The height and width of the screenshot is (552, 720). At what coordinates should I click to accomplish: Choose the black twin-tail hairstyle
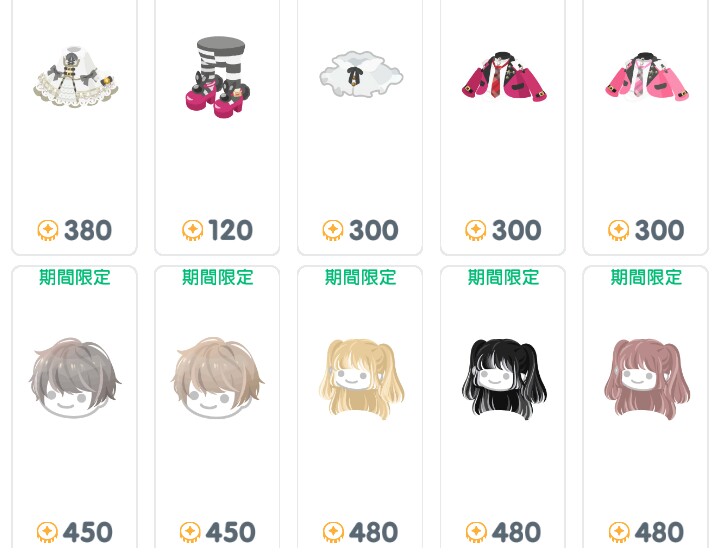click(x=504, y=379)
